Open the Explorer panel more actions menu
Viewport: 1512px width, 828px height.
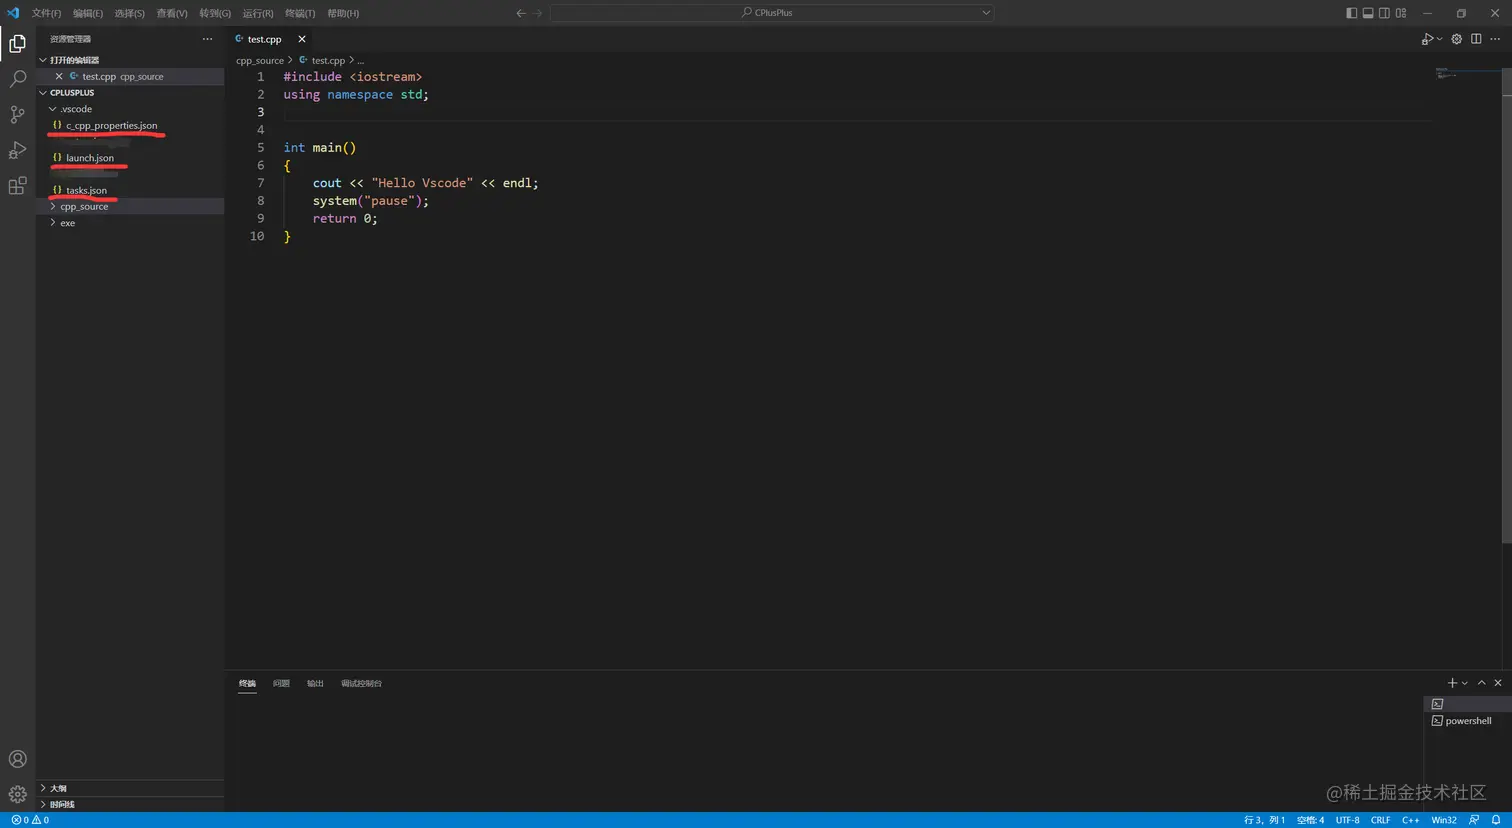pyautogui.click(x=207, y=39)
